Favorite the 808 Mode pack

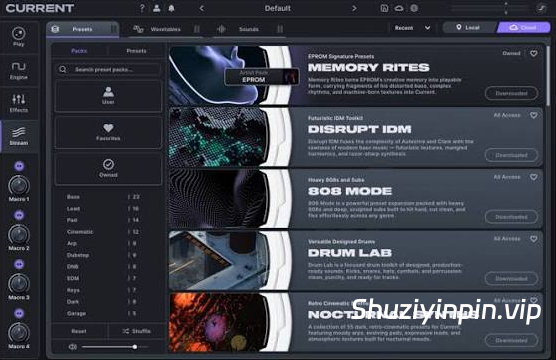534,177
